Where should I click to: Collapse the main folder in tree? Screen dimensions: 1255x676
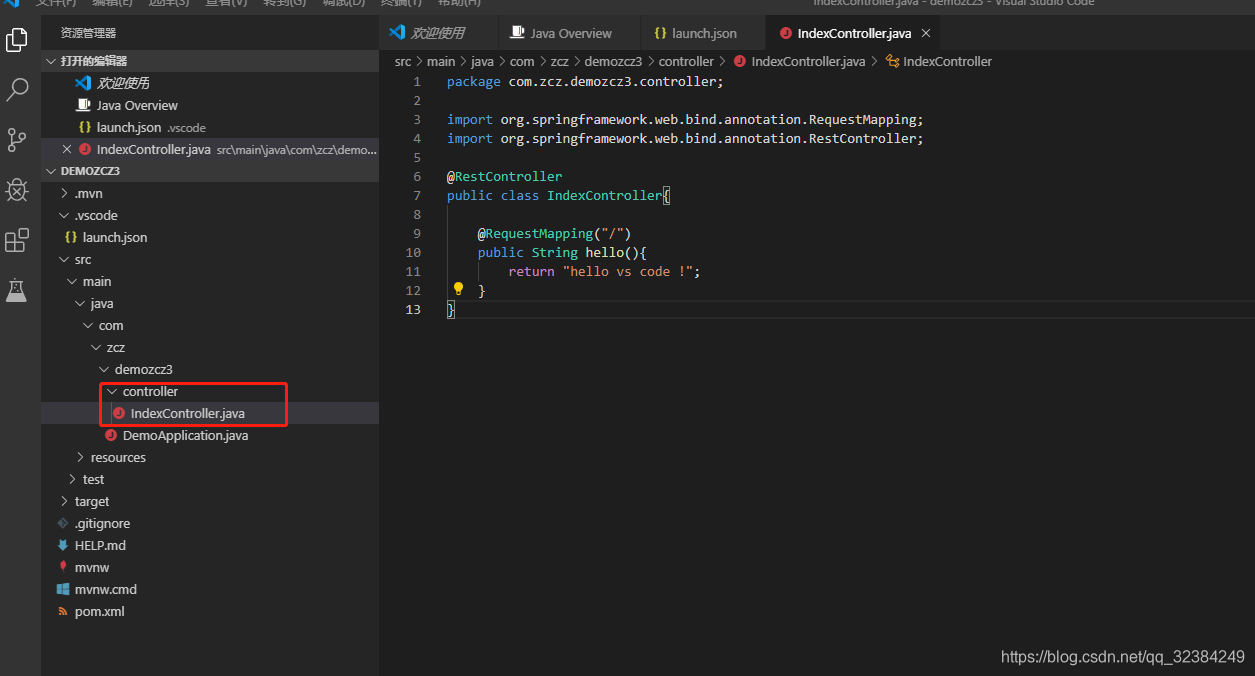click(x=210, y=281)
